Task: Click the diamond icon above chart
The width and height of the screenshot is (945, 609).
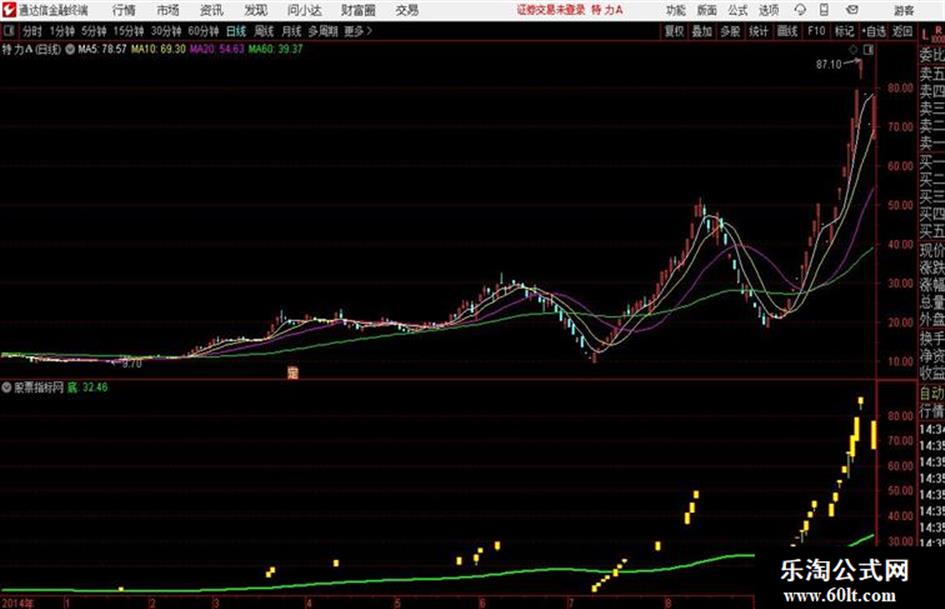Action: (853, 50)
